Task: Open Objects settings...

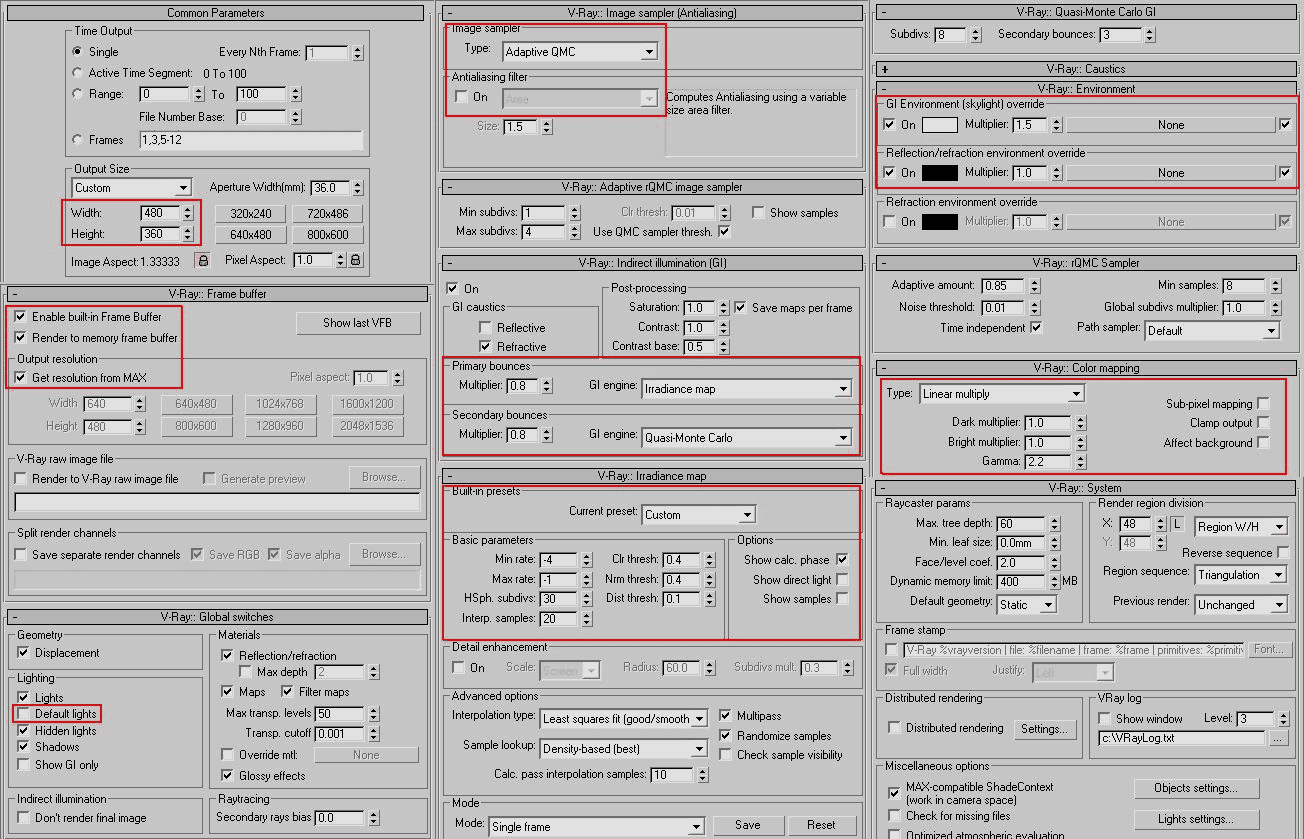Action: 1195,788
